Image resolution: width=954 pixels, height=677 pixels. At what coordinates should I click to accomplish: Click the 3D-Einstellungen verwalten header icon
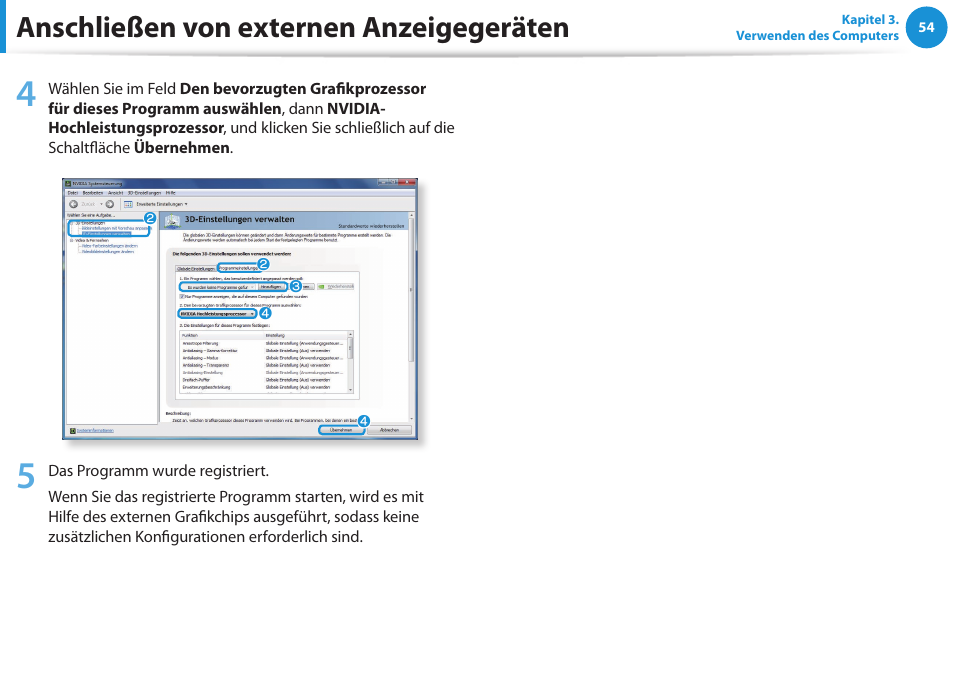click(173, 221)
